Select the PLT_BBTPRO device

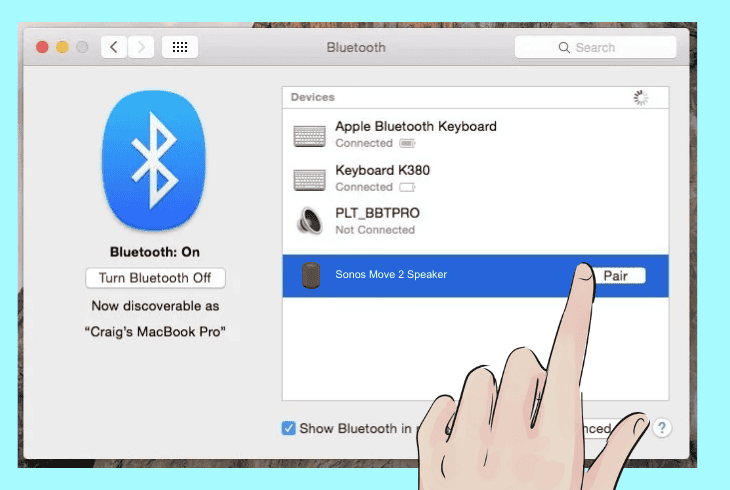click(x=475, y=221)
